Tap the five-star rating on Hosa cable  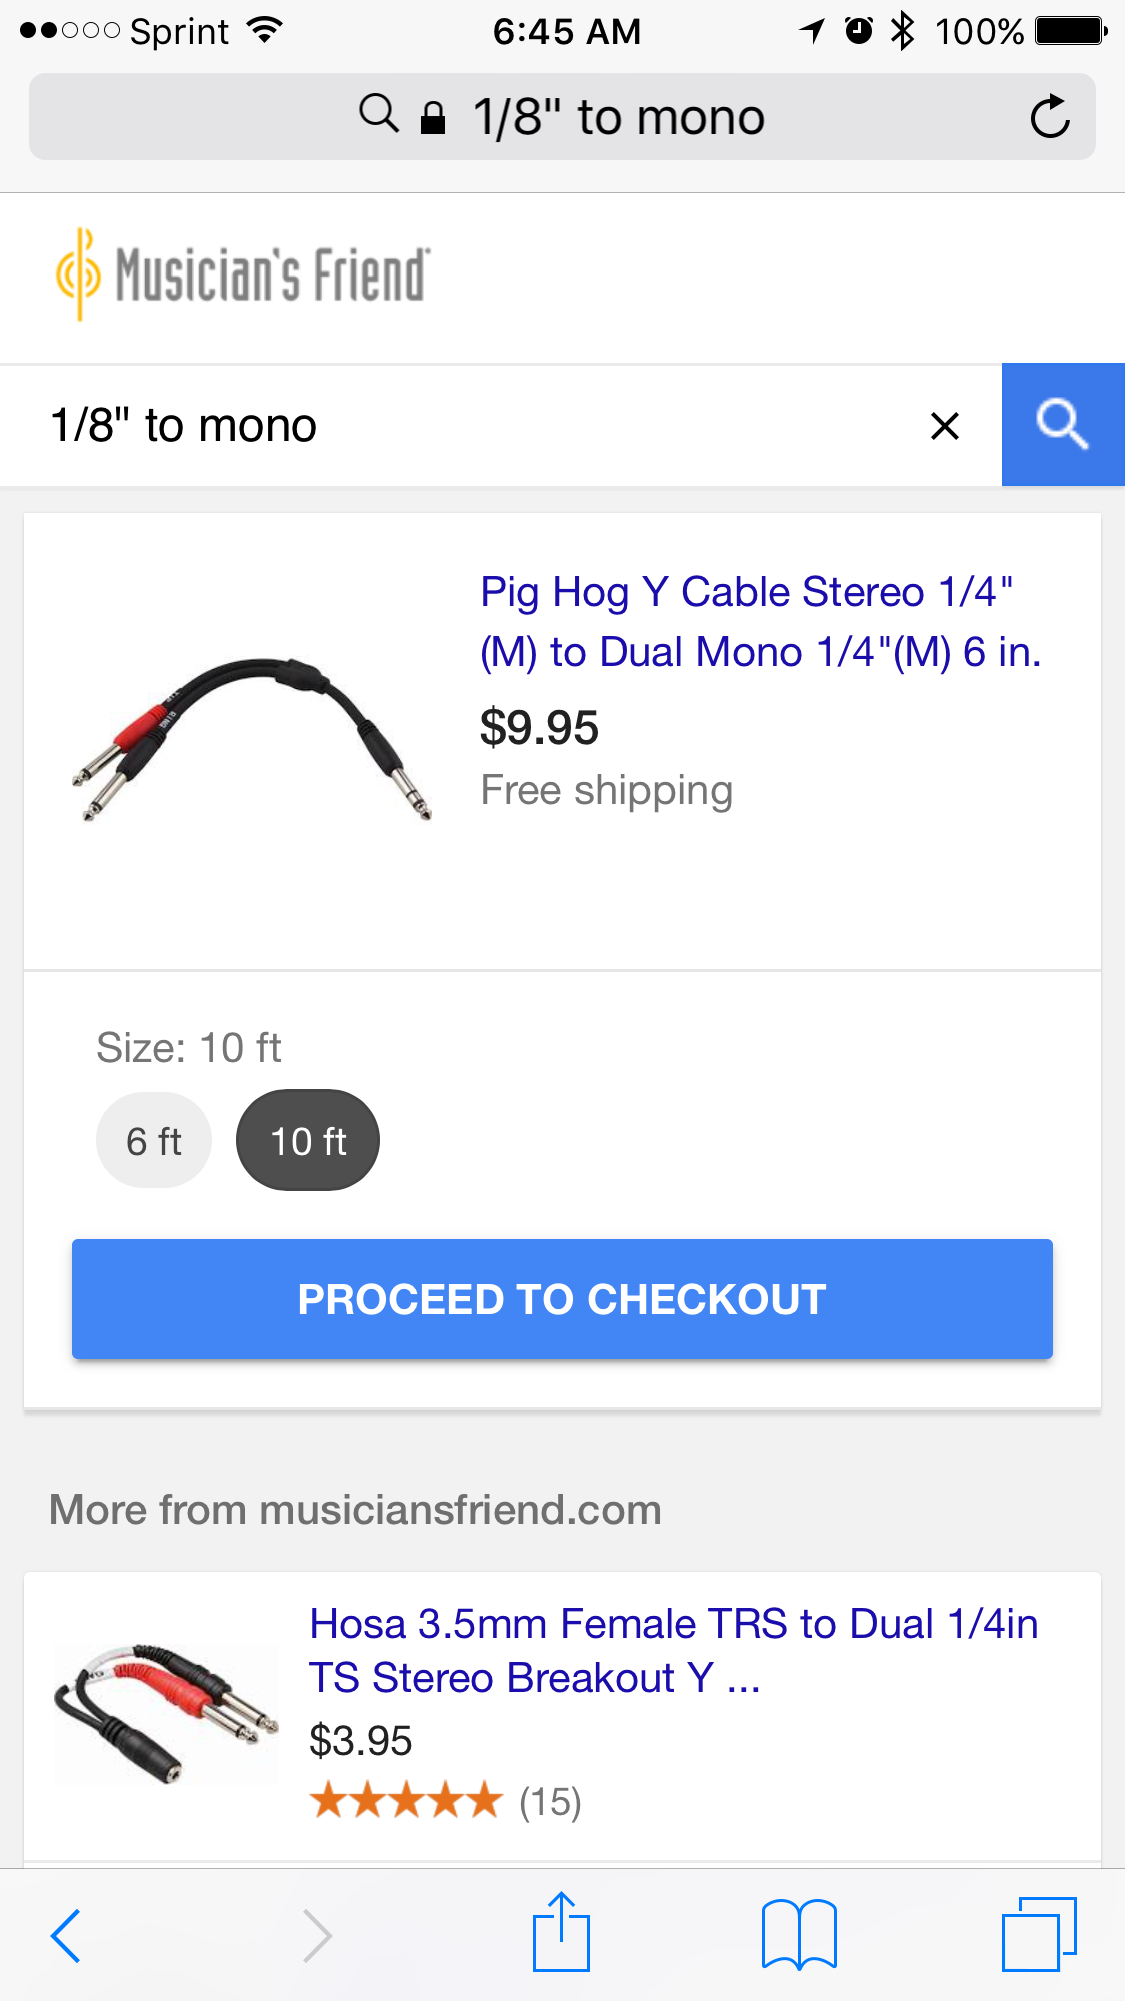point(405,1801)
